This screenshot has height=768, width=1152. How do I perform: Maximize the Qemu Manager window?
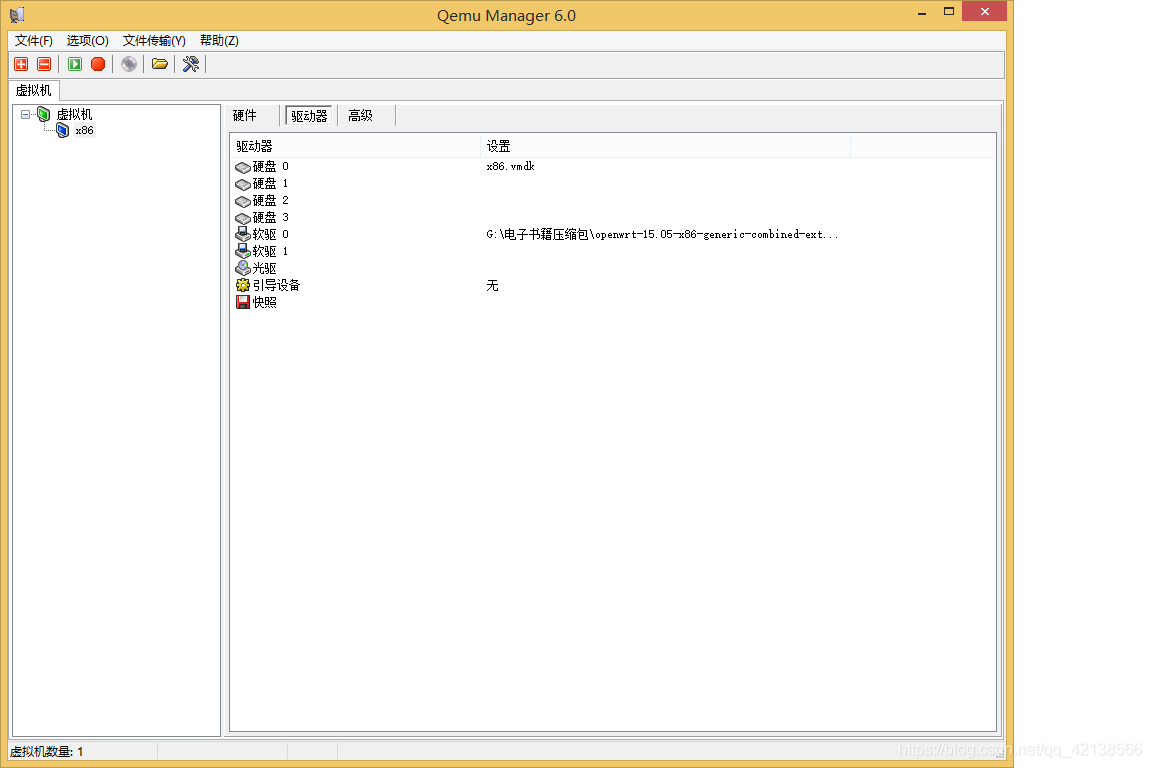[948, 12]
